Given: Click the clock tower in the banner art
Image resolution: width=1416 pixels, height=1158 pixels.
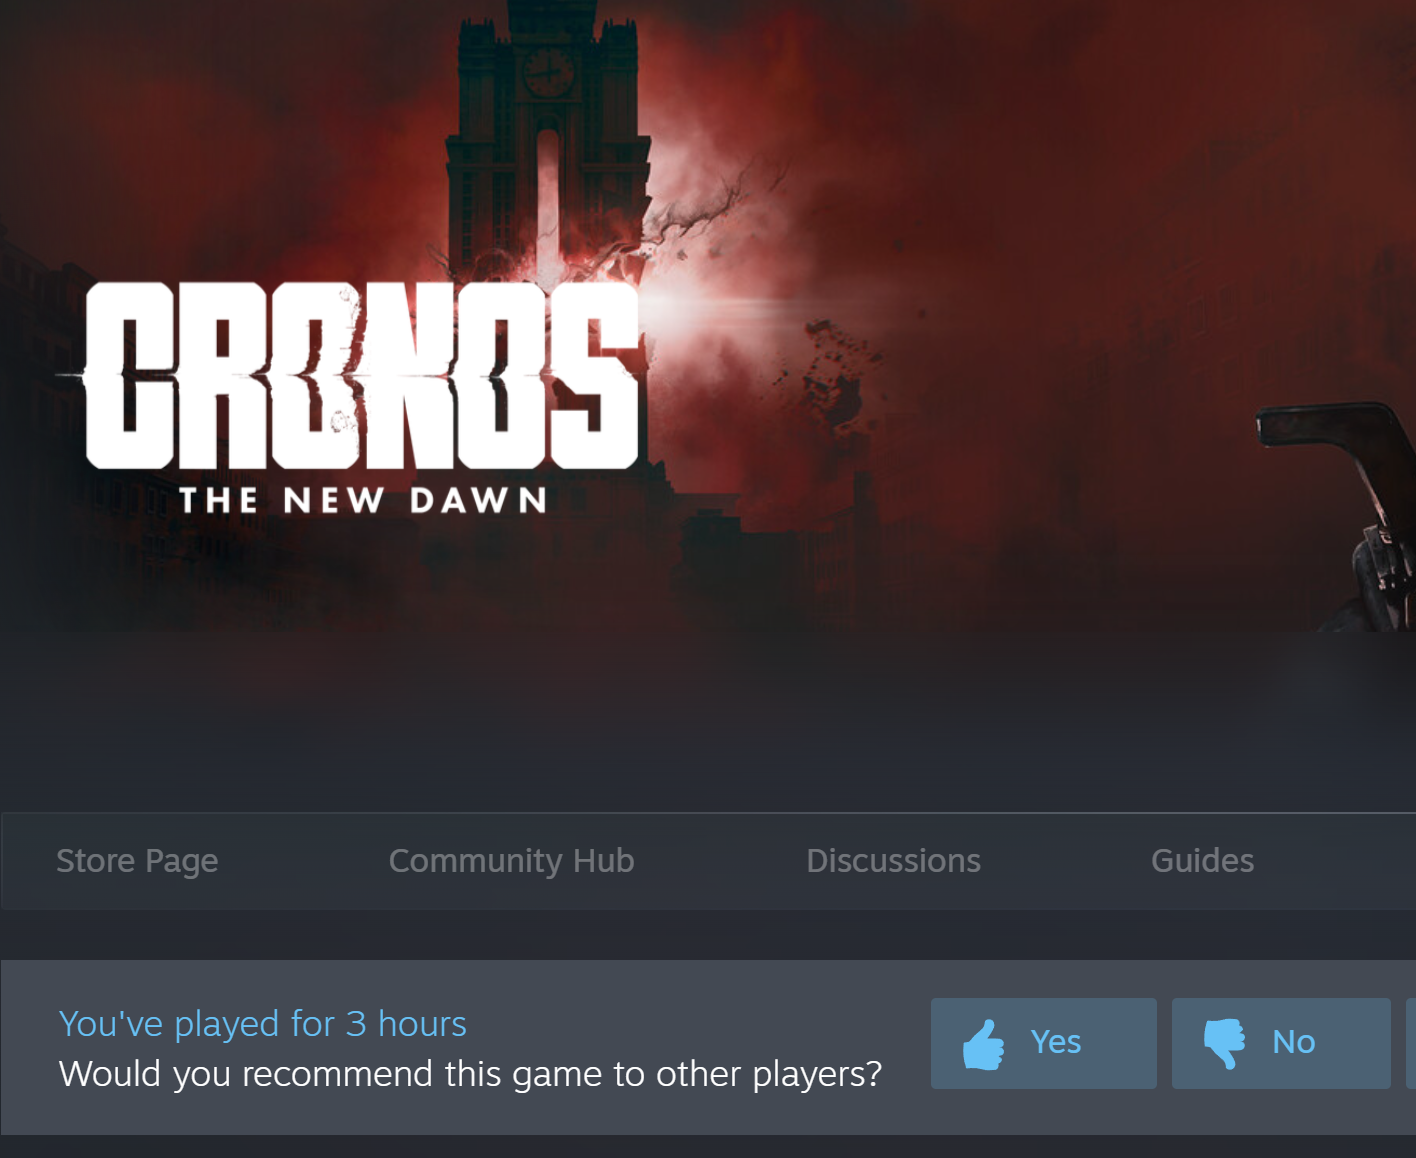Looking at the screenshot, I should point(548,140).
